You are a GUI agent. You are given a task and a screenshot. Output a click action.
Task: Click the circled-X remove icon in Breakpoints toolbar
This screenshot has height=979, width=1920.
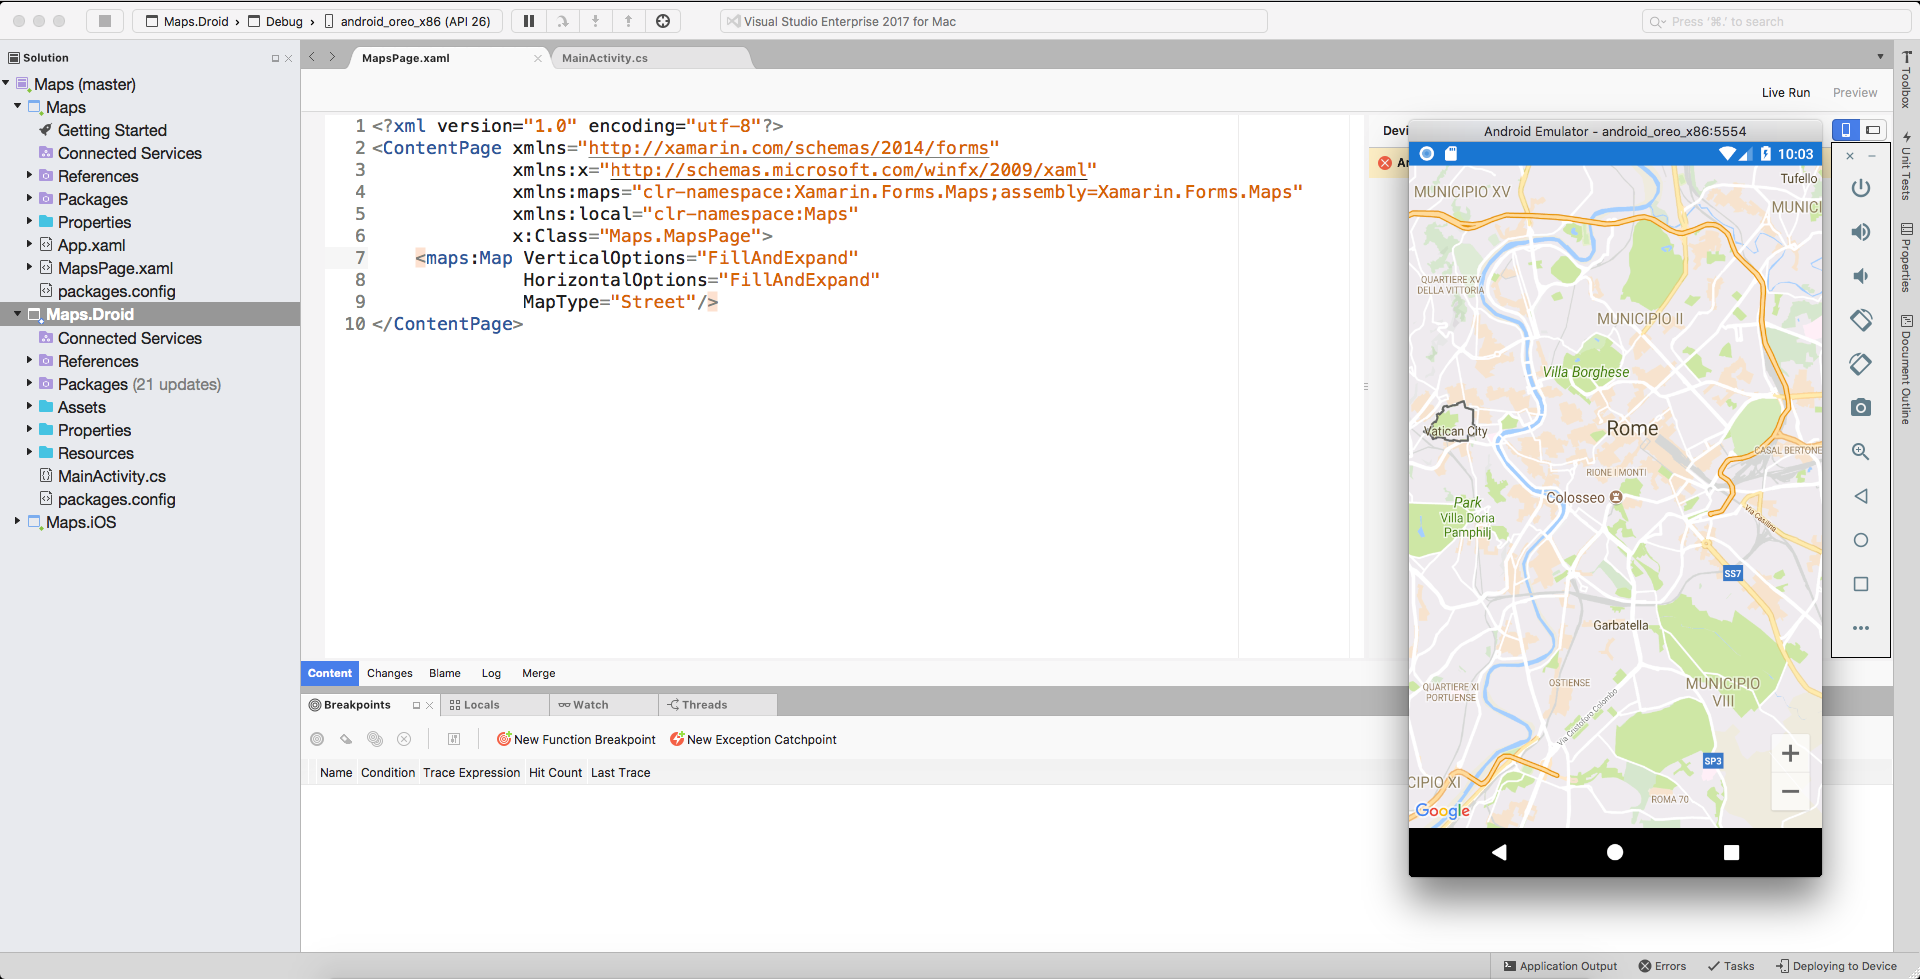[404, 739]
